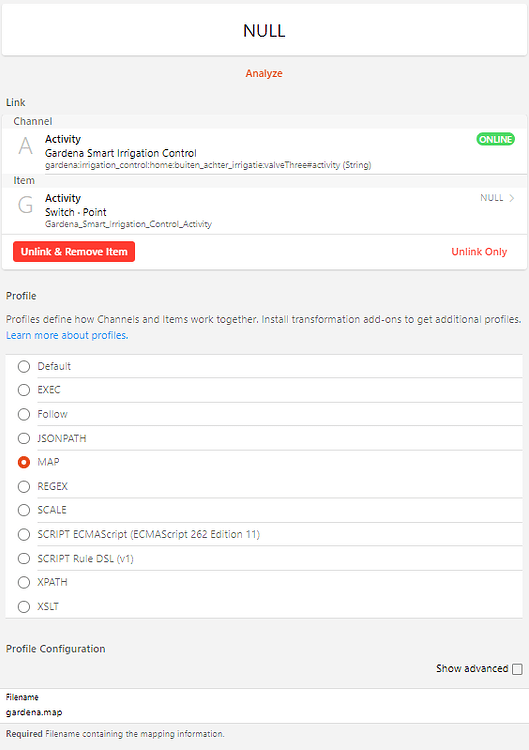Select the Default profile radio button
529x750 pixels.
24,366
